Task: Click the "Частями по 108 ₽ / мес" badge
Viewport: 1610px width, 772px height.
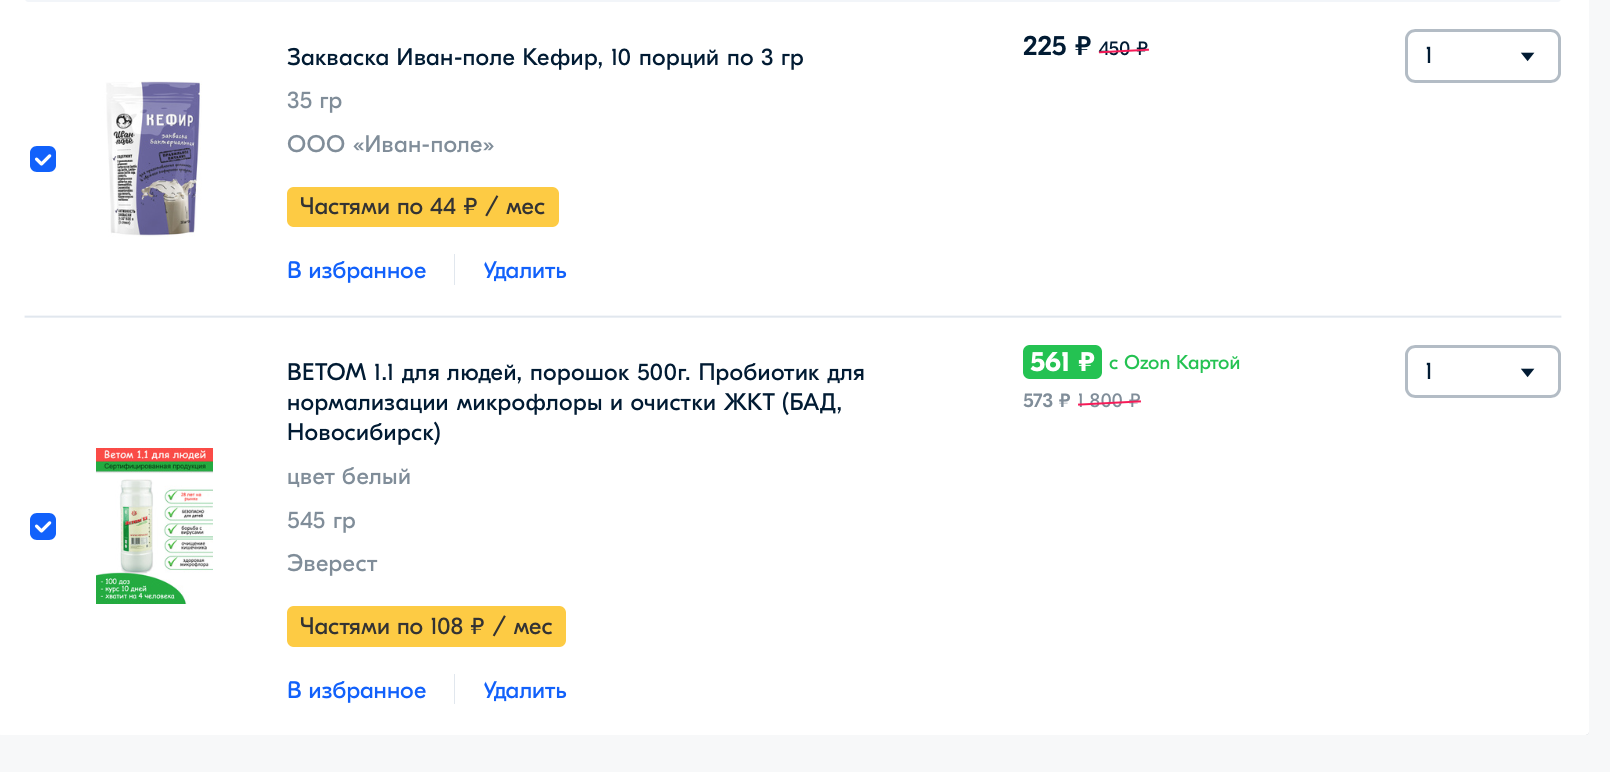Action: pyautogui.click(x=426, y=627)
